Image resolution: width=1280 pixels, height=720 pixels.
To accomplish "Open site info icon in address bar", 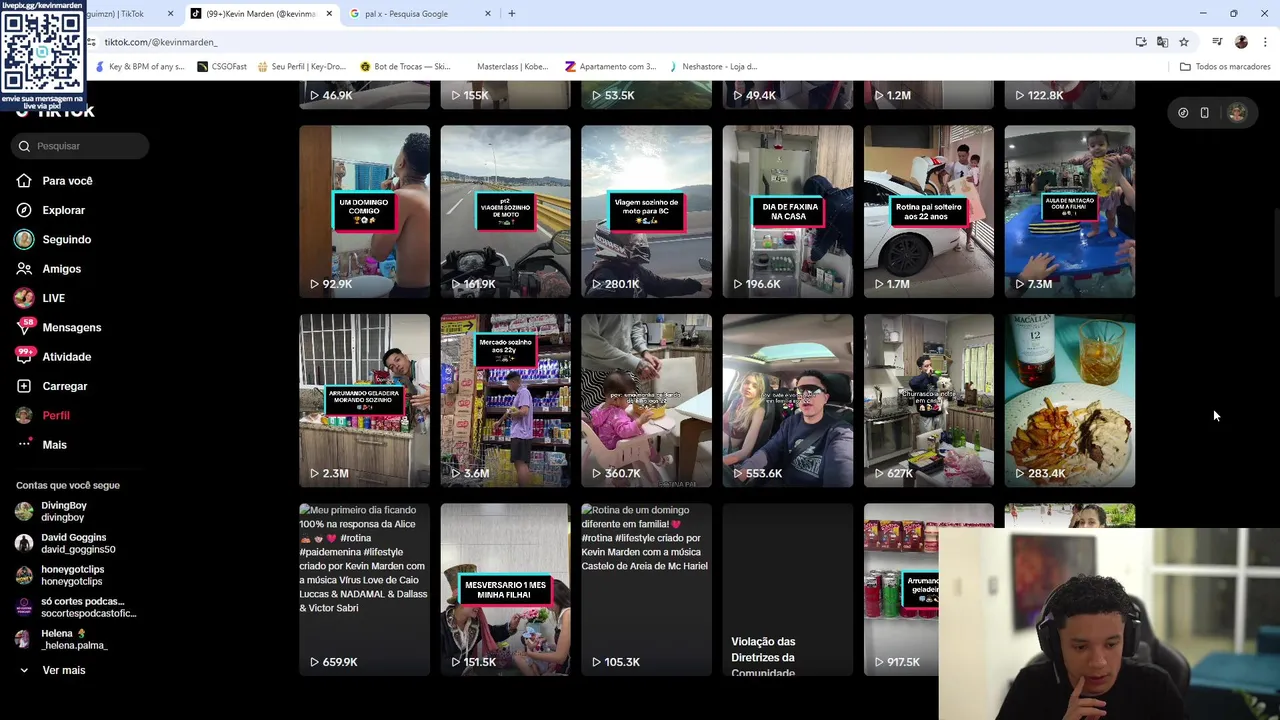I will (91, 42).
